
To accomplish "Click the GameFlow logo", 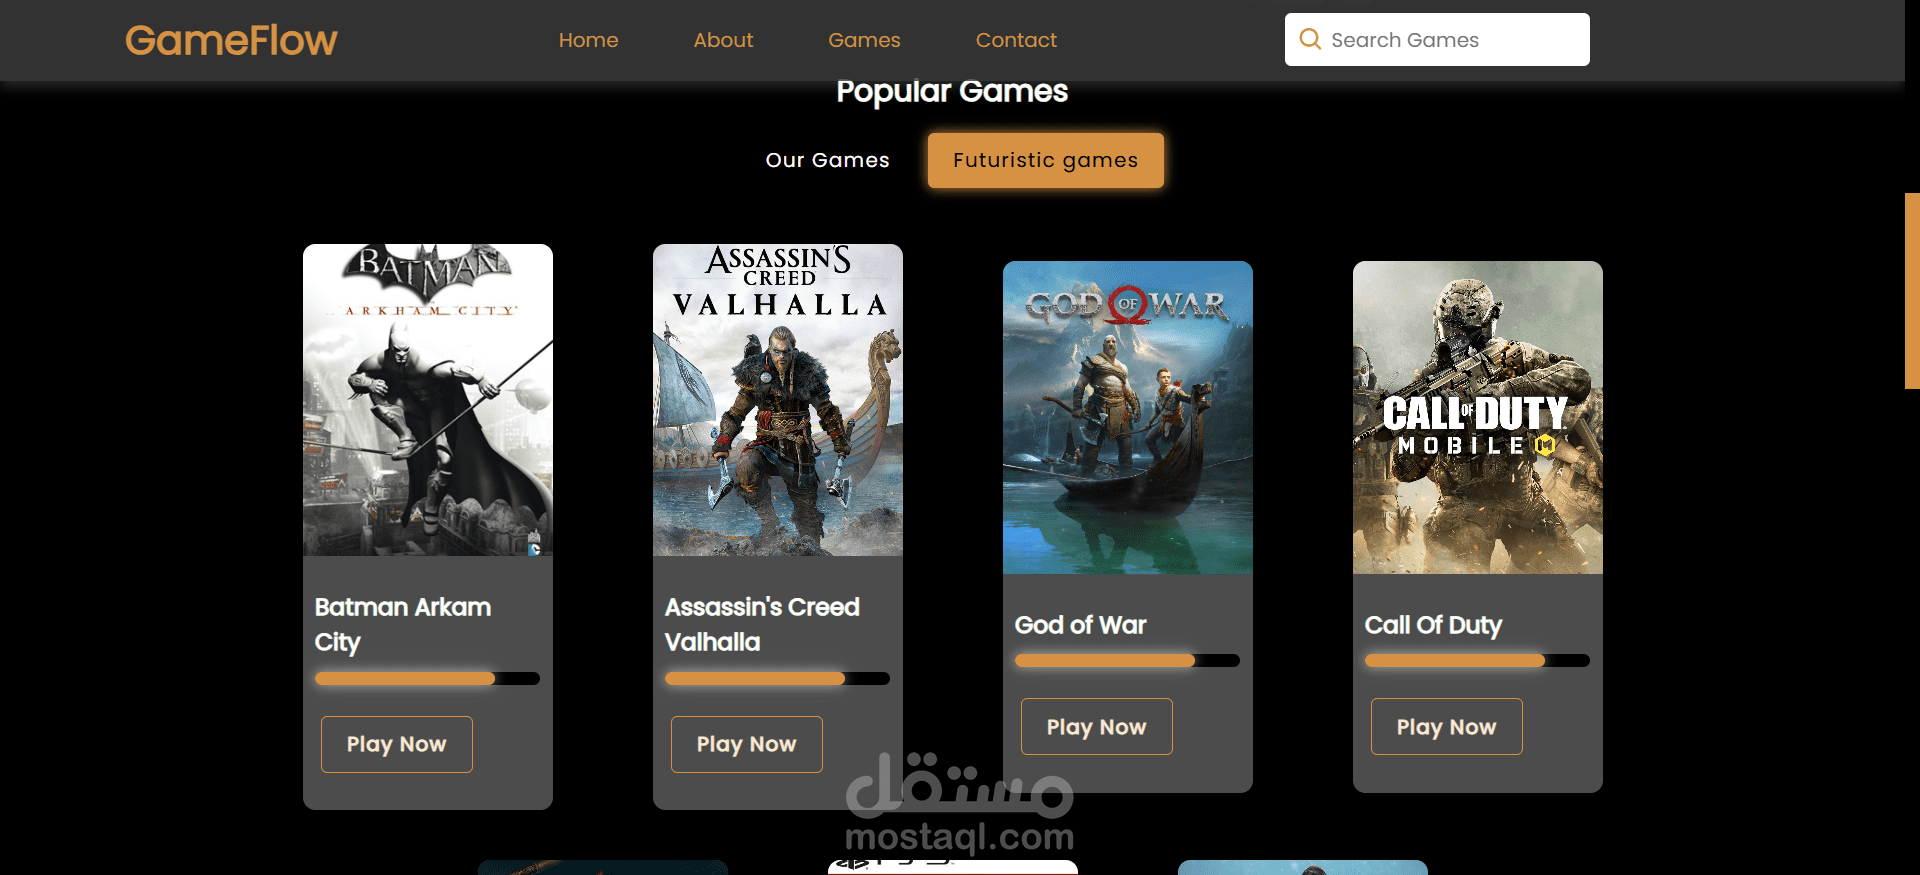I will pyautogui.click(x=231, y=40).
